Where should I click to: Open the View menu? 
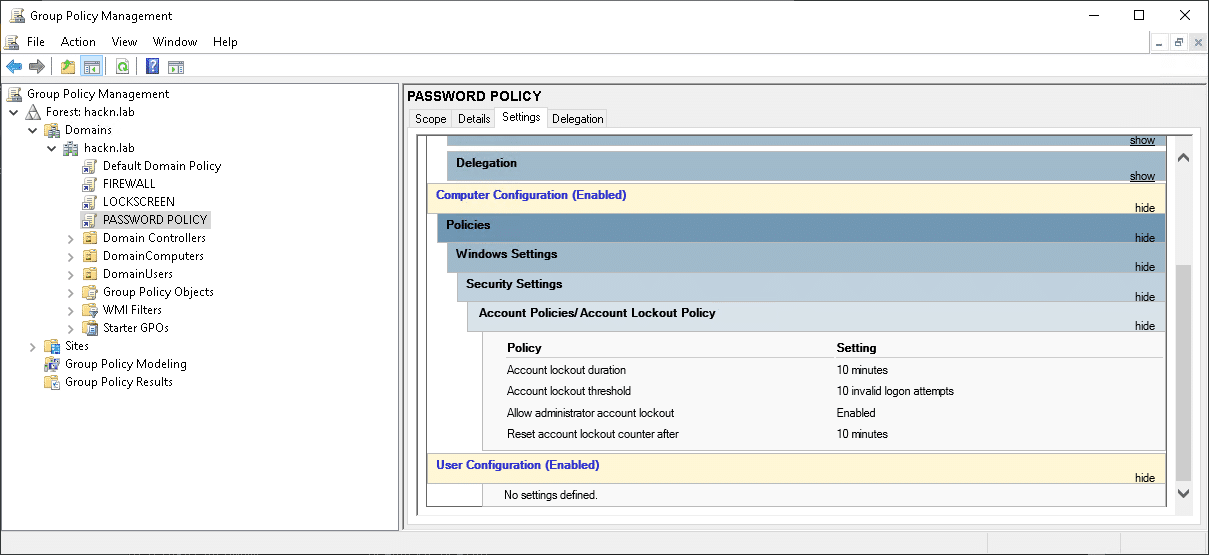pos(124,42)
